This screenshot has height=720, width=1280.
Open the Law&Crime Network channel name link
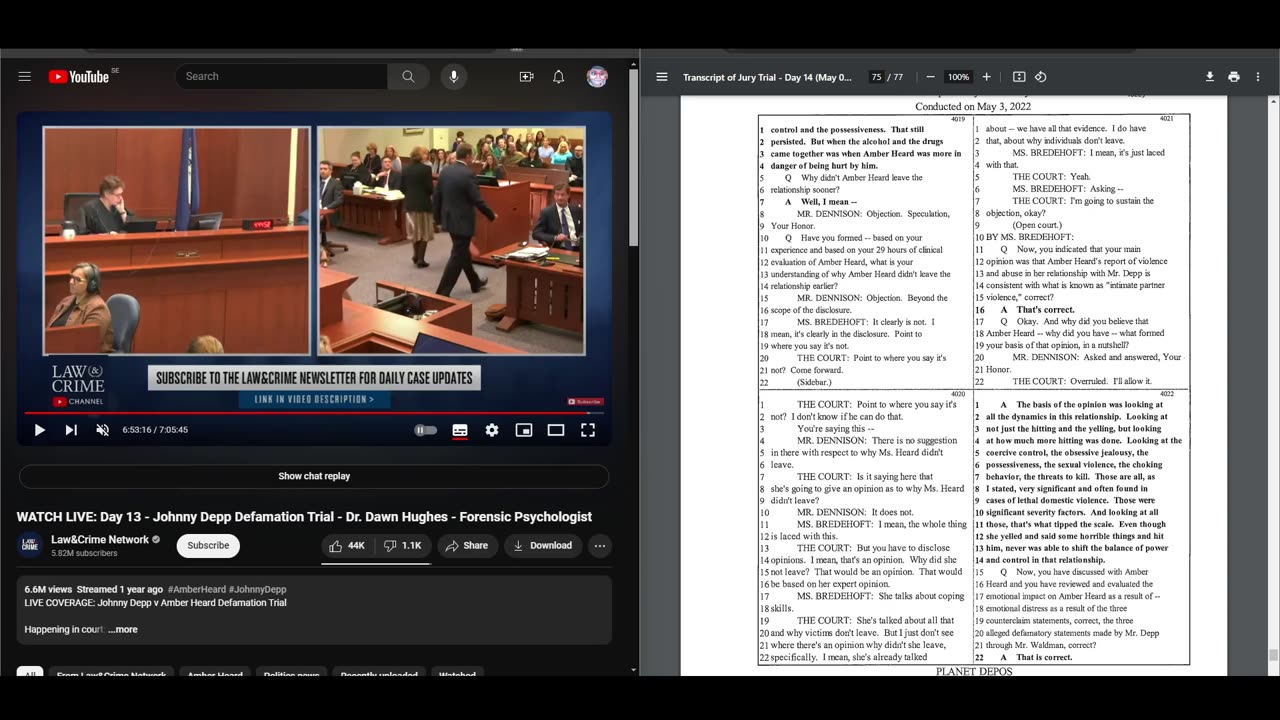[100, 540]
